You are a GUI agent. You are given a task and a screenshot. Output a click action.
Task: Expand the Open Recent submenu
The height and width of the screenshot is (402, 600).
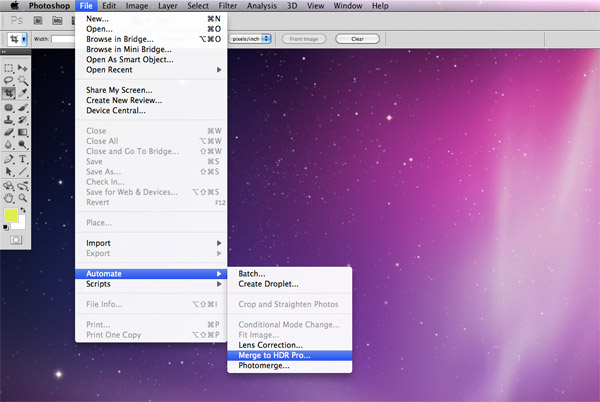click(x=153, y=70)
